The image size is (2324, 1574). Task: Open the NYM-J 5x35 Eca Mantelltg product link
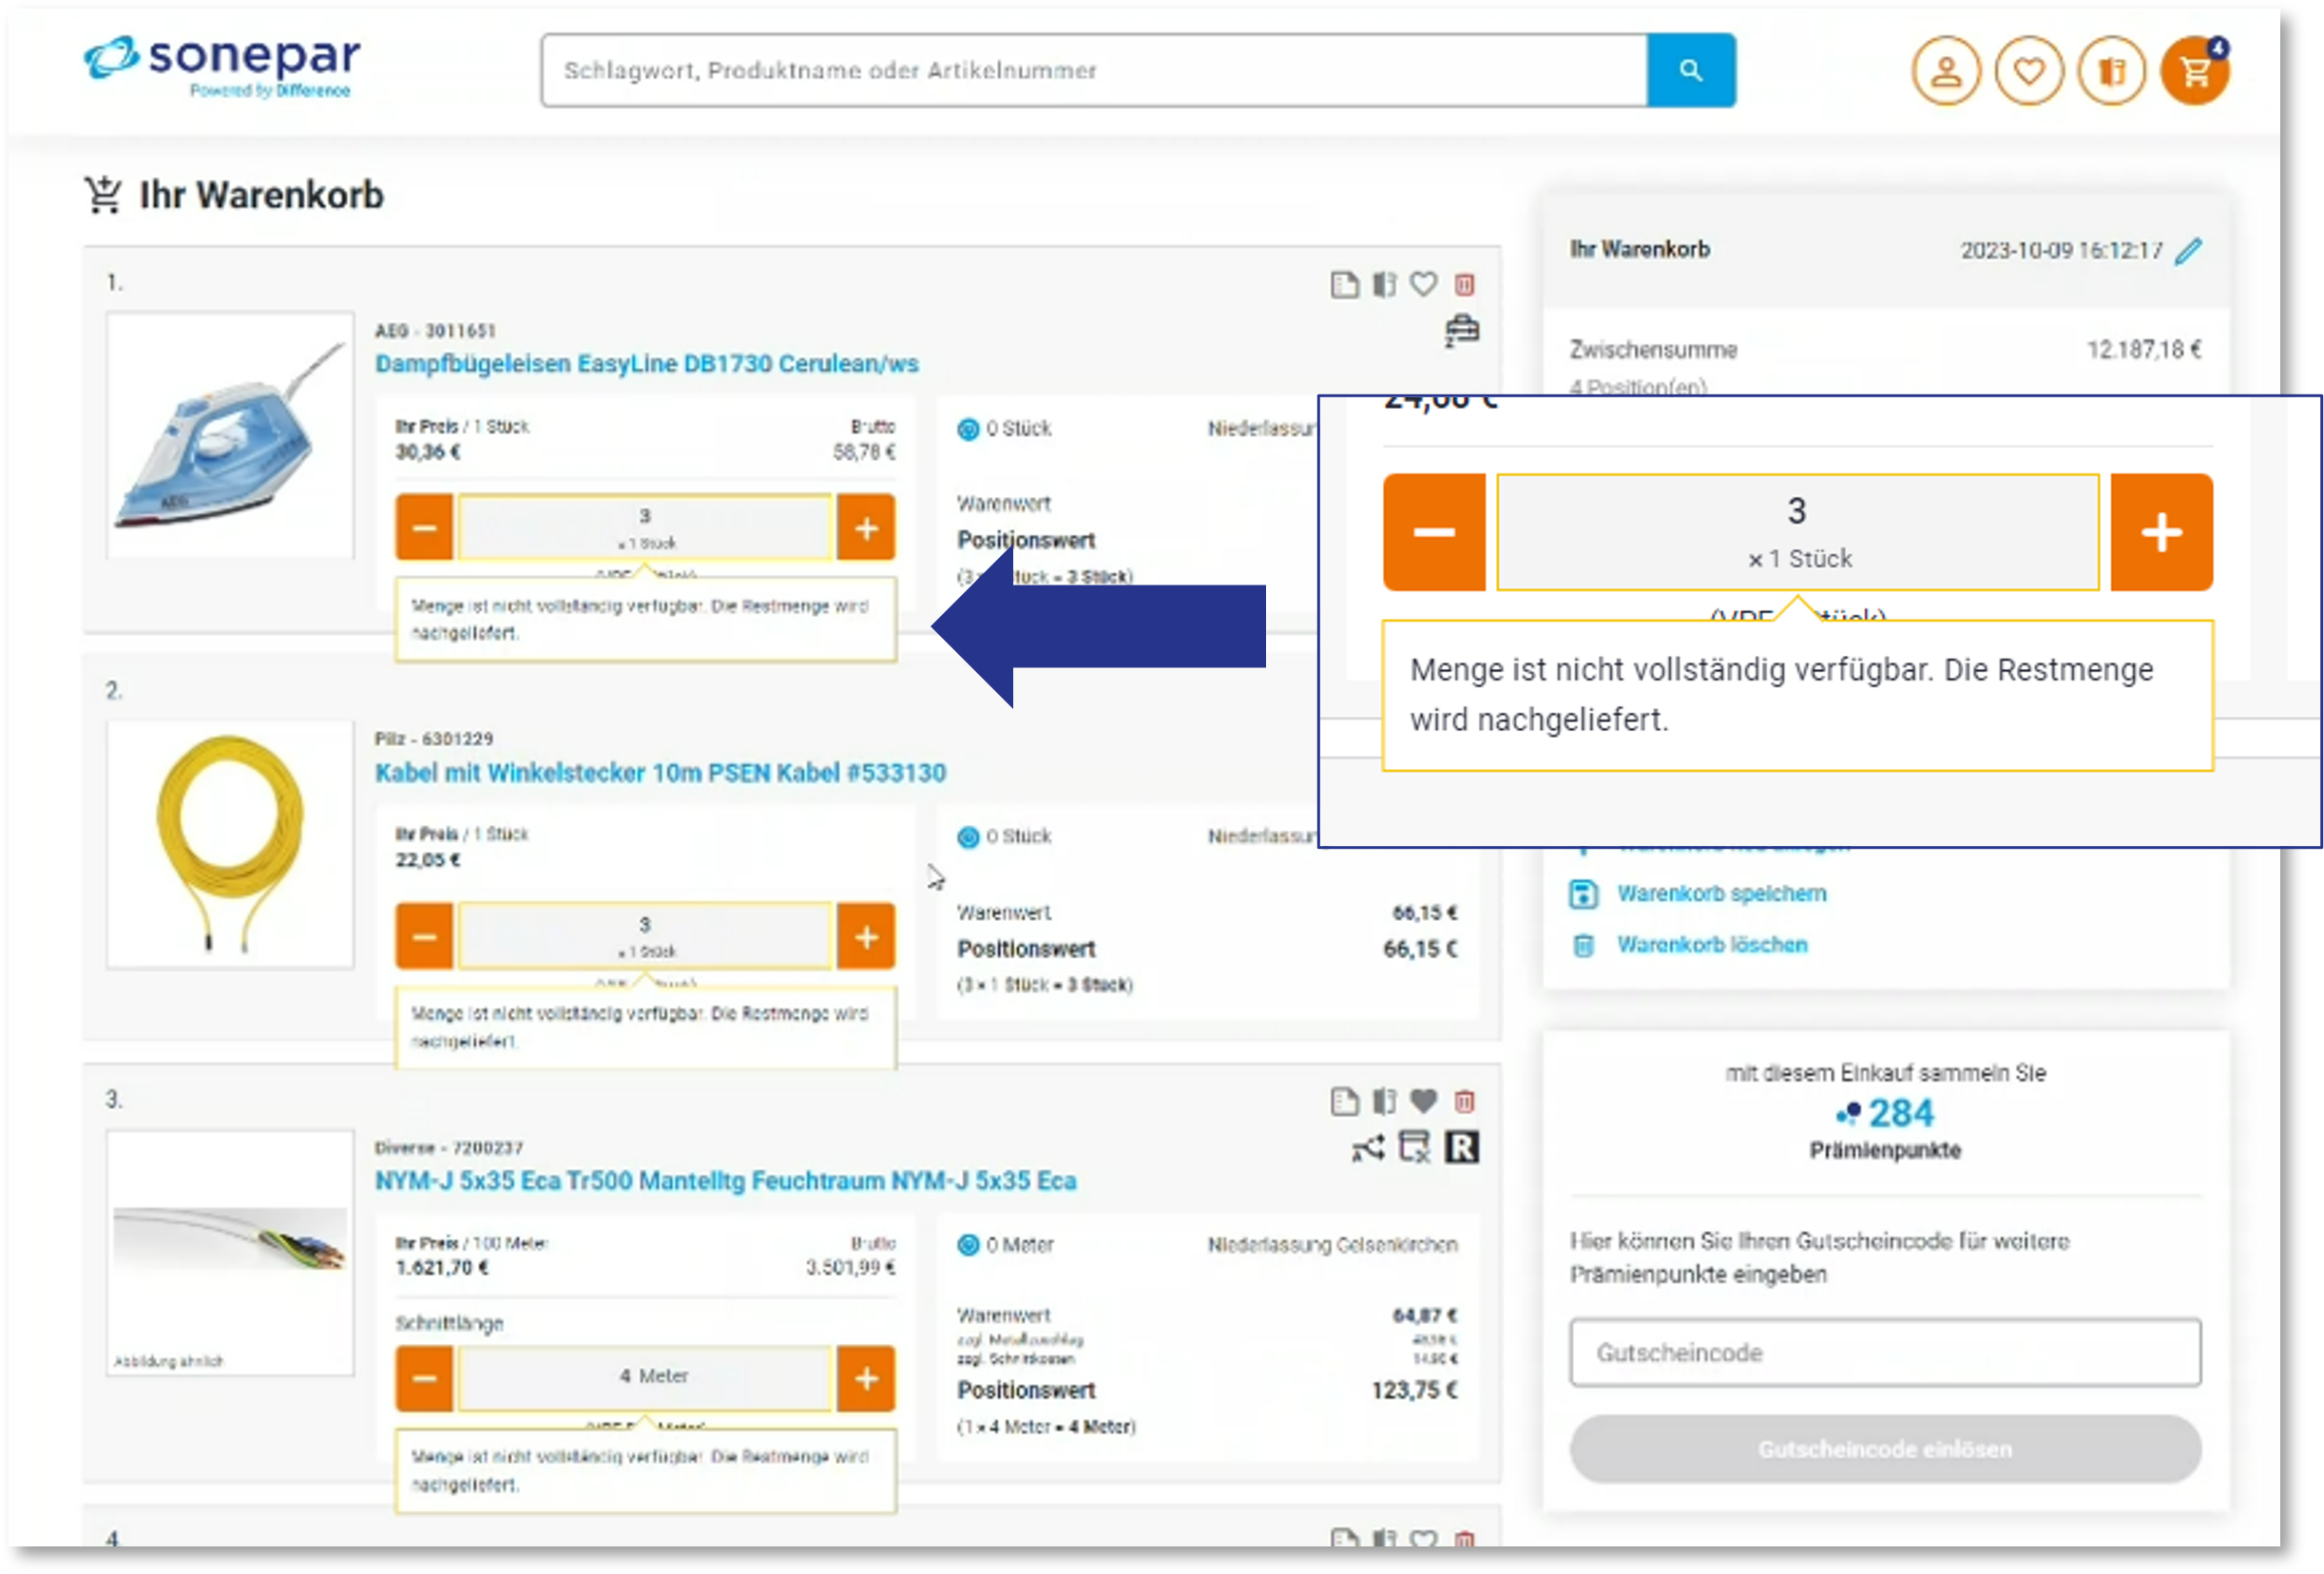pos(725,1182)
